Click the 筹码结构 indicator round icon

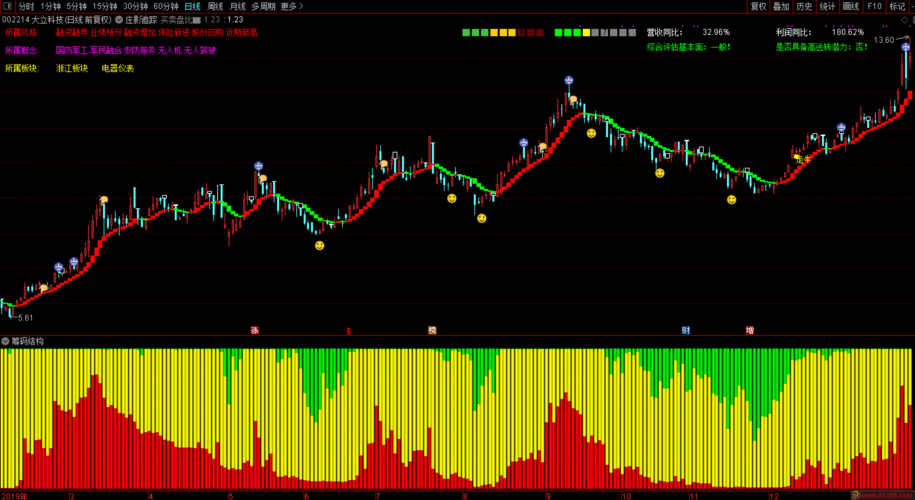(6, 341)
